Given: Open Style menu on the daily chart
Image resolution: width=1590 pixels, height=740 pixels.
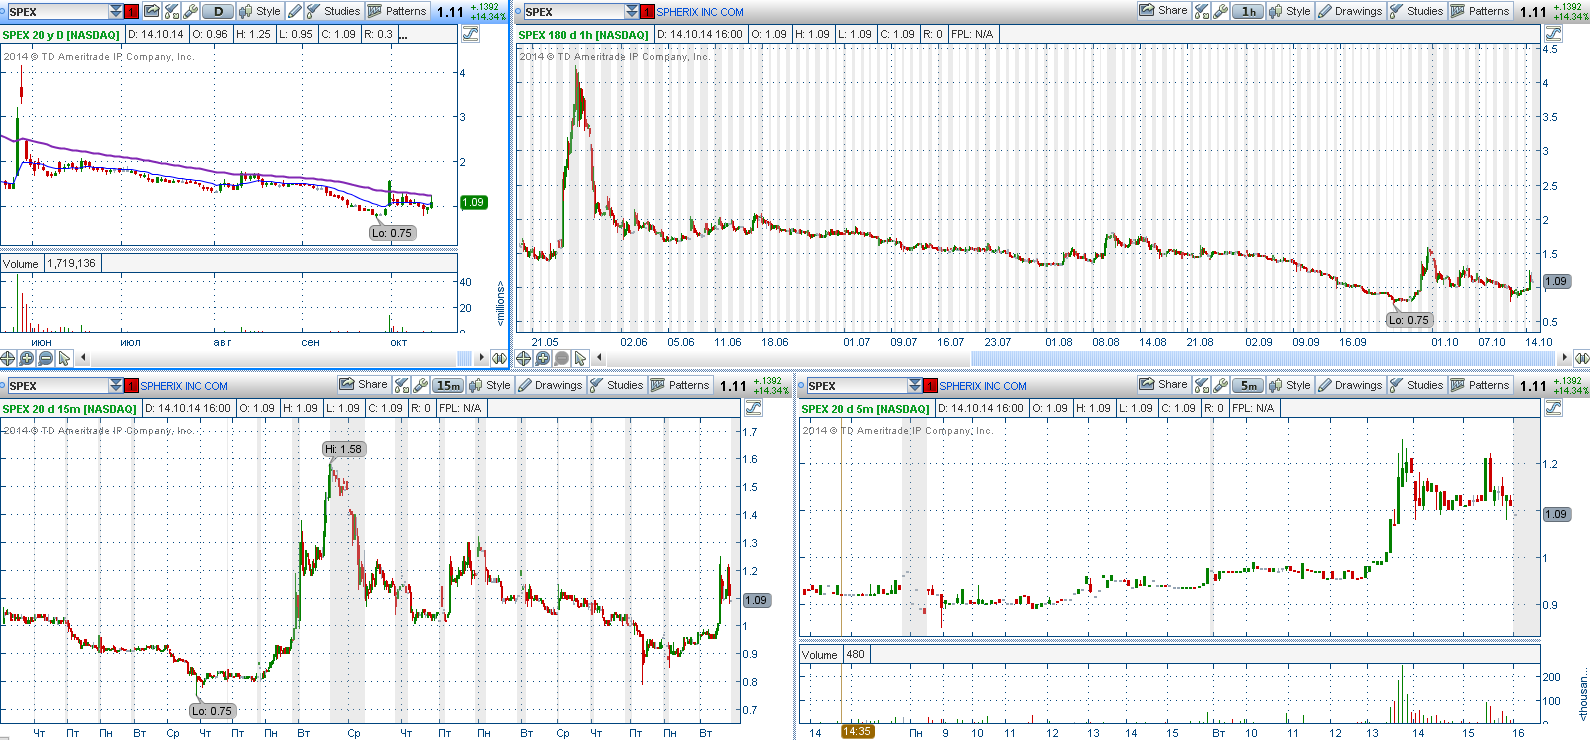Looking at the screenshot, I should point(260,11).
